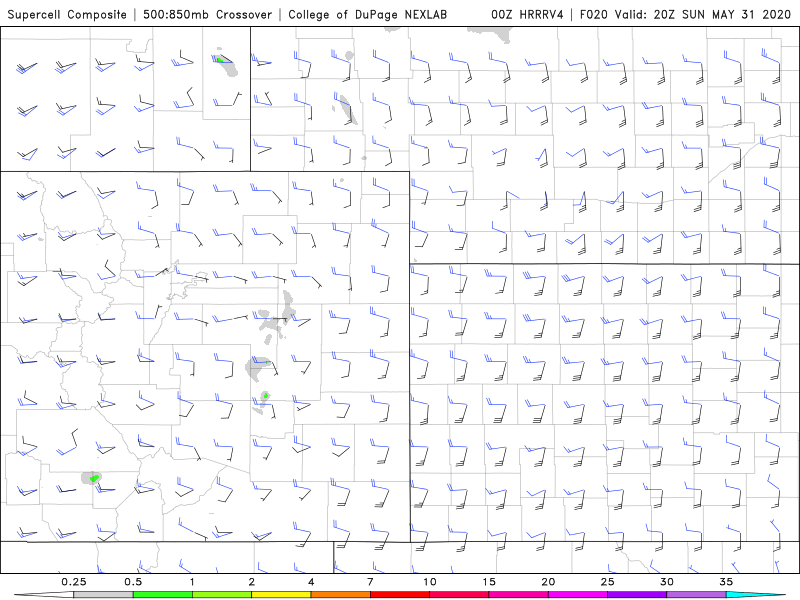Click the legend value '15'
This screenshot has height=600, width=800.
click(x=489, y=582)
